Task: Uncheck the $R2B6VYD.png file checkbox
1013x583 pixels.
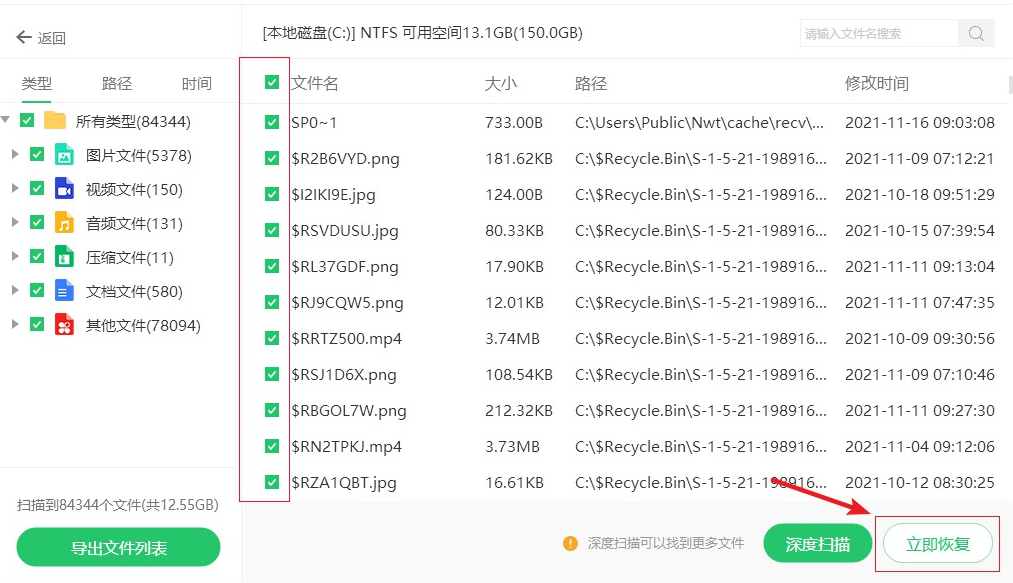Action: tap(272, 158)
